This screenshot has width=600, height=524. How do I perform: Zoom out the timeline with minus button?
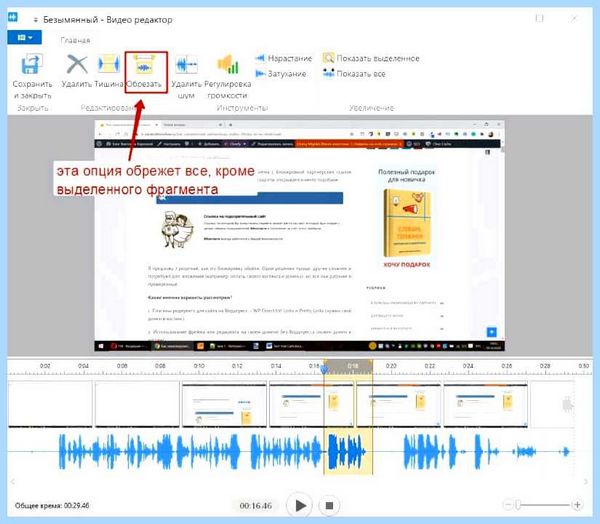click(x=507, y=505)
